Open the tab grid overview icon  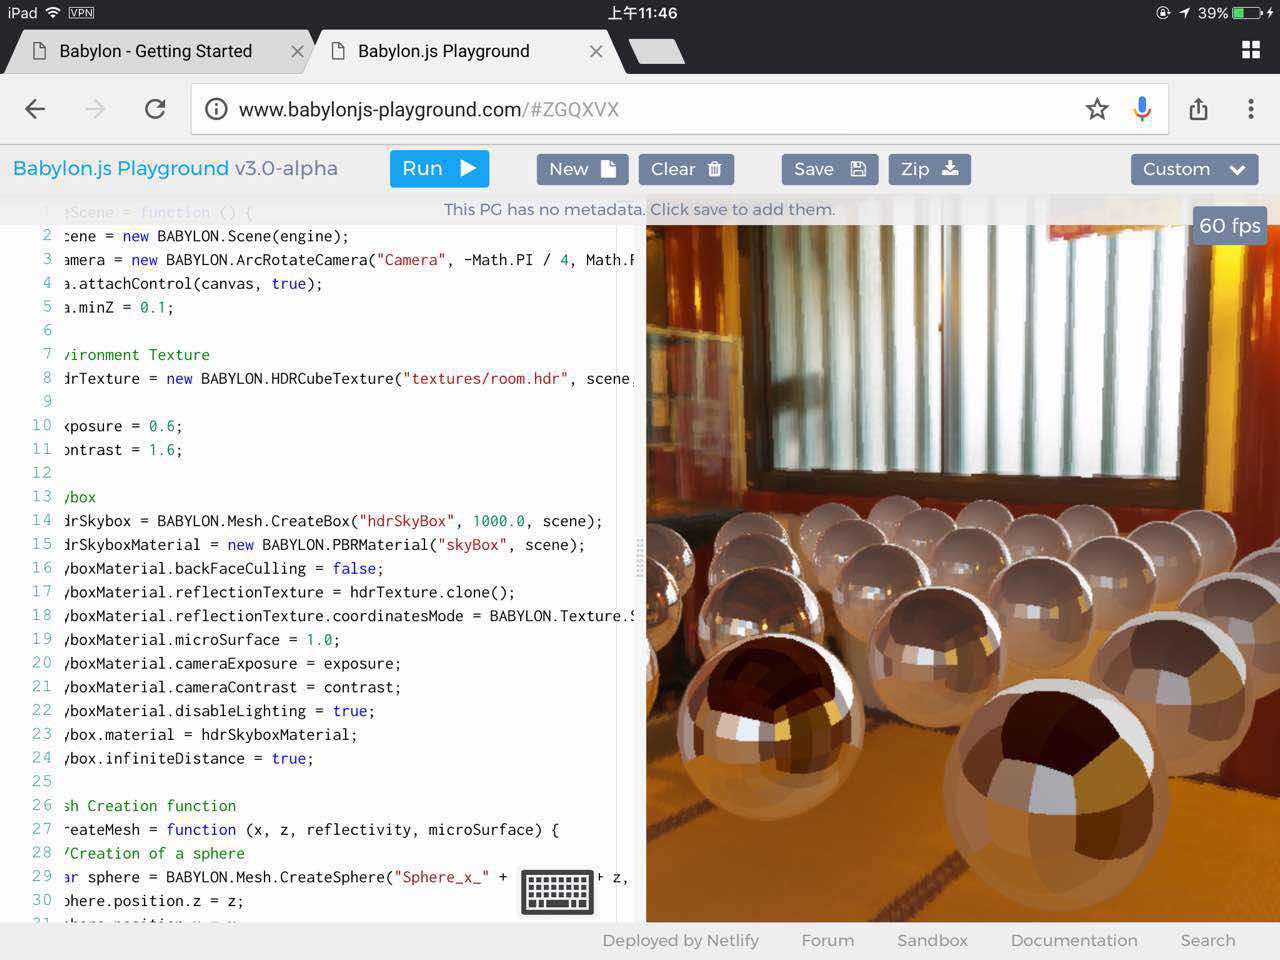coord(1250,50)
